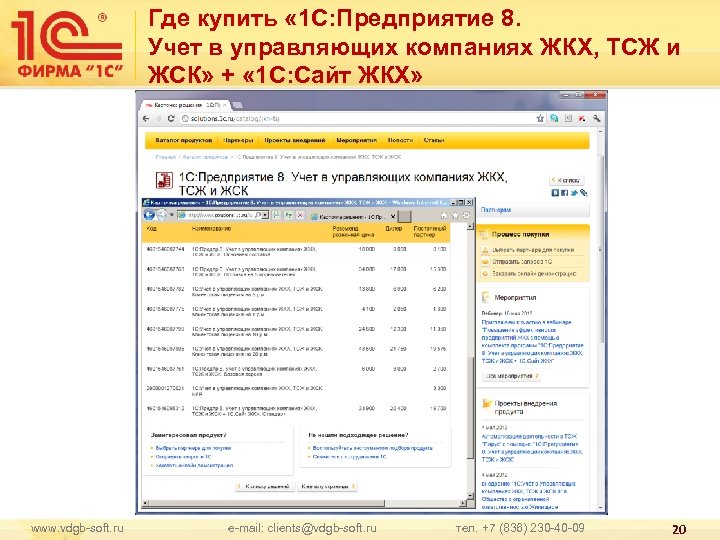Viewport: 720px width, 540px height.
Task: Reload the Chrome page
Action: (171, 118)
